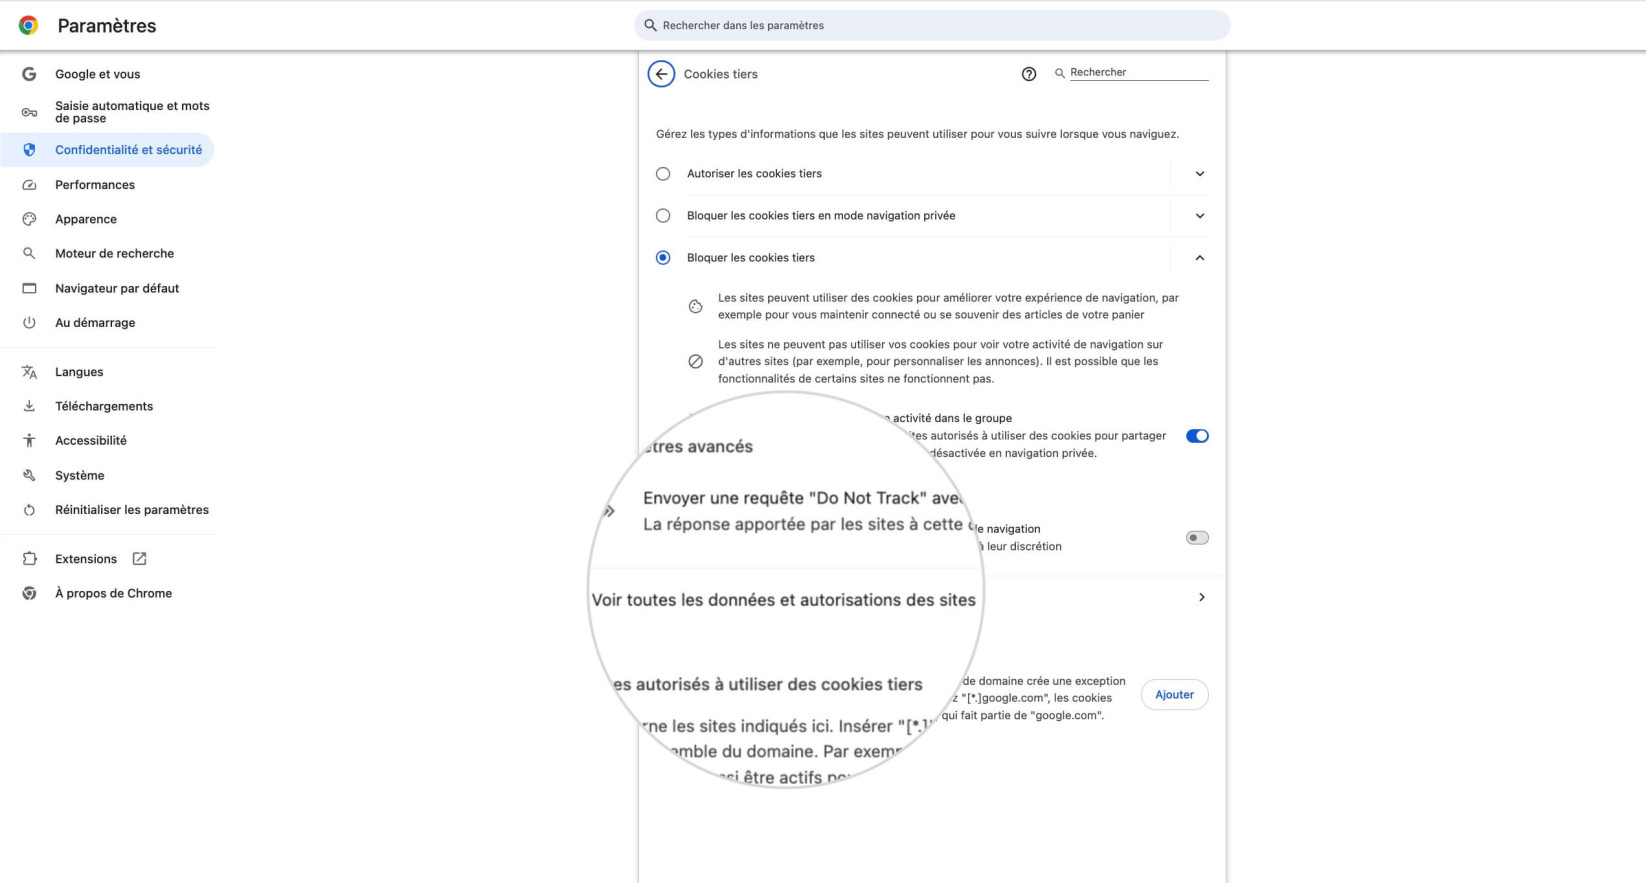Click the À propos de Chrome icon
Screen dimensions: 1646x883
pyautogui.click(x=29, y=593)
